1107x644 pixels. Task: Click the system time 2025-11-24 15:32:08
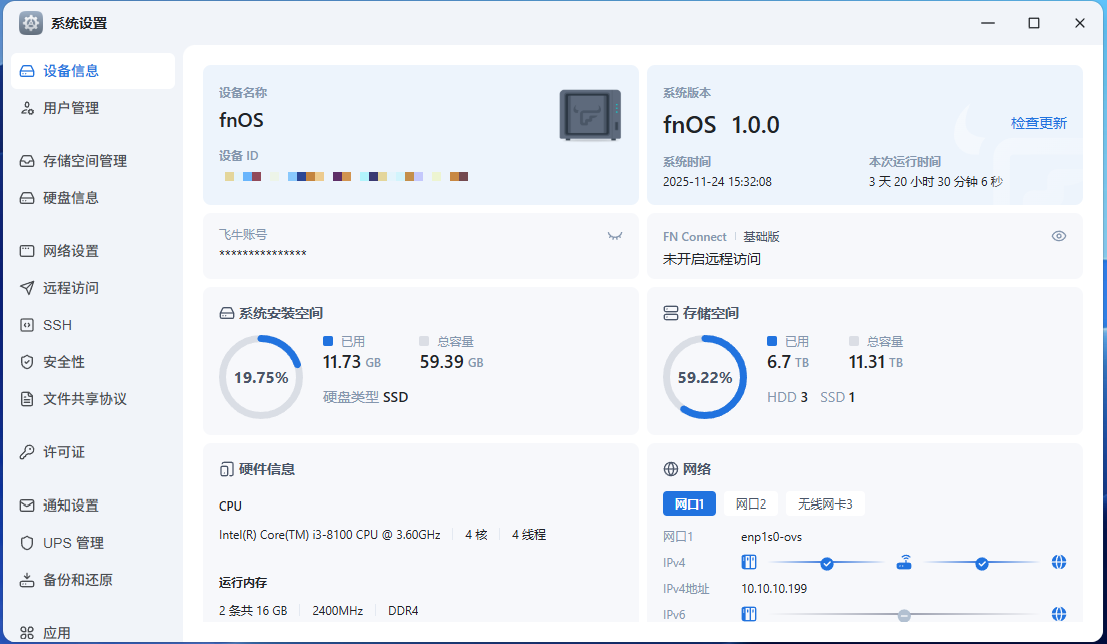click(x=717, y=181)
